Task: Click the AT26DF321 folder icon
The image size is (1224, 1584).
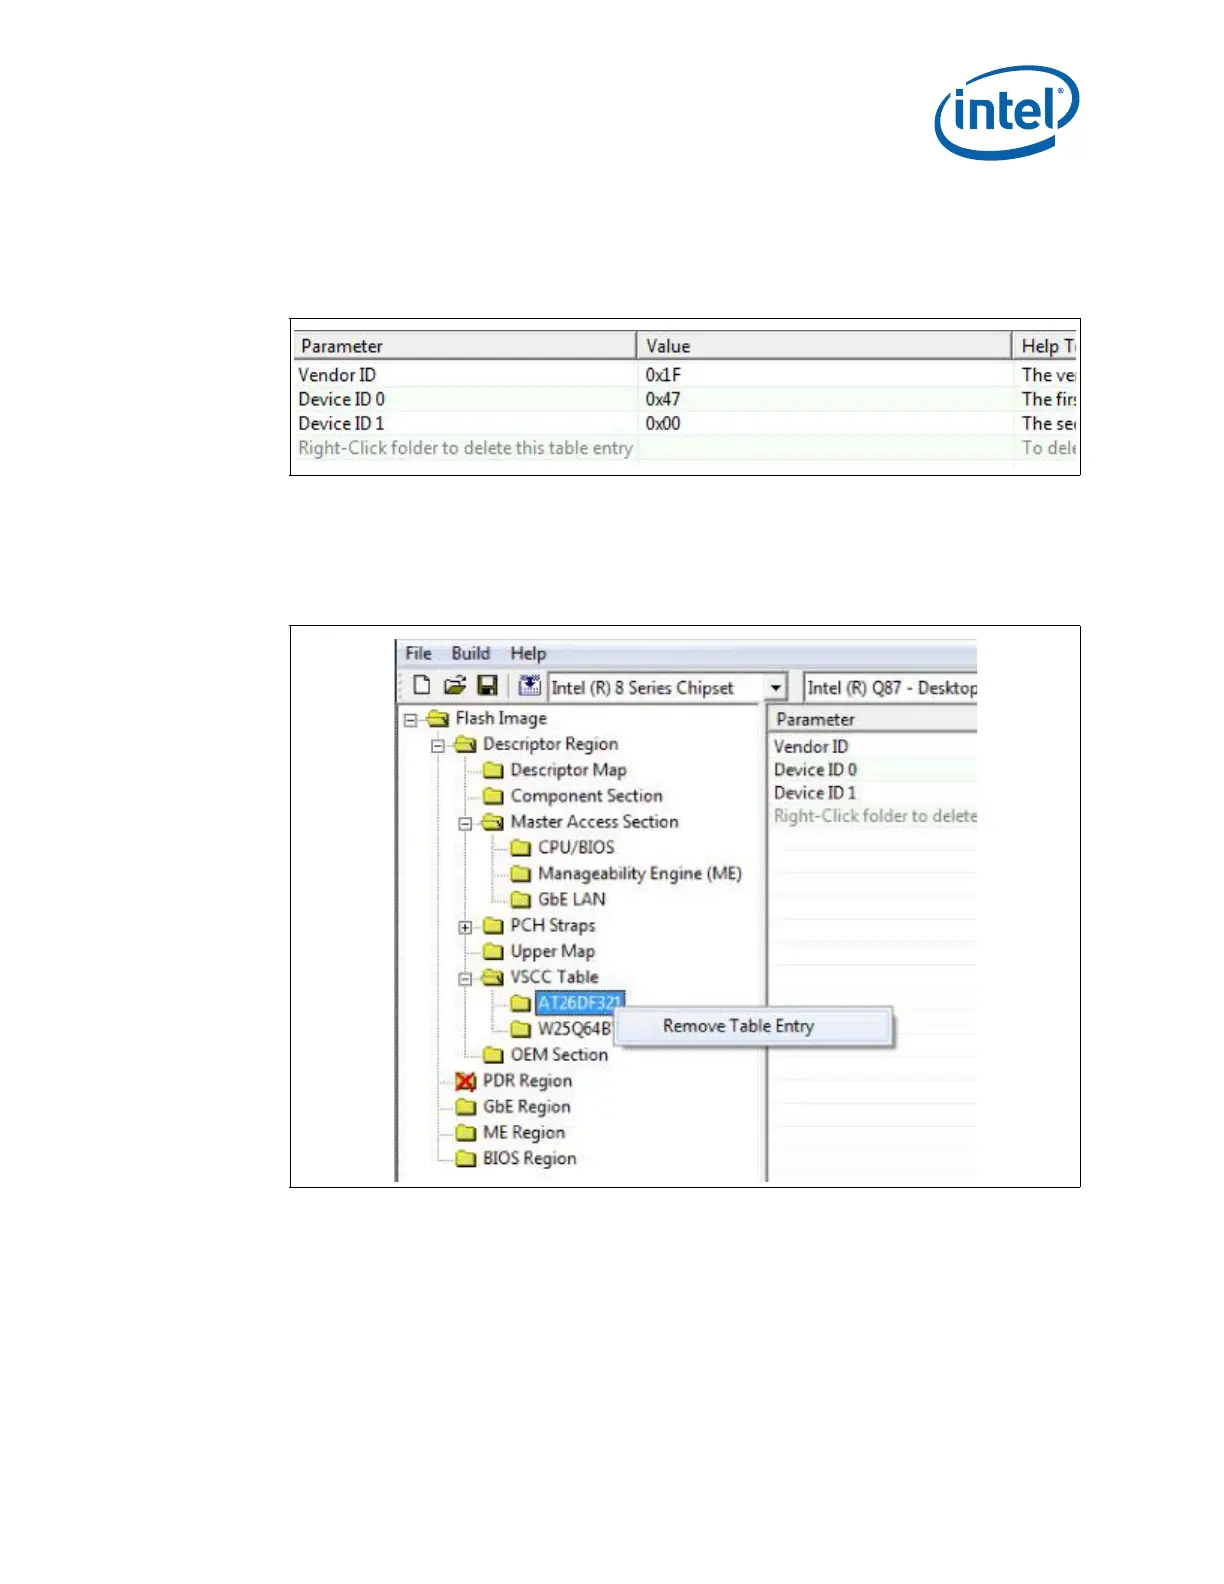Action: [520, 1003]
